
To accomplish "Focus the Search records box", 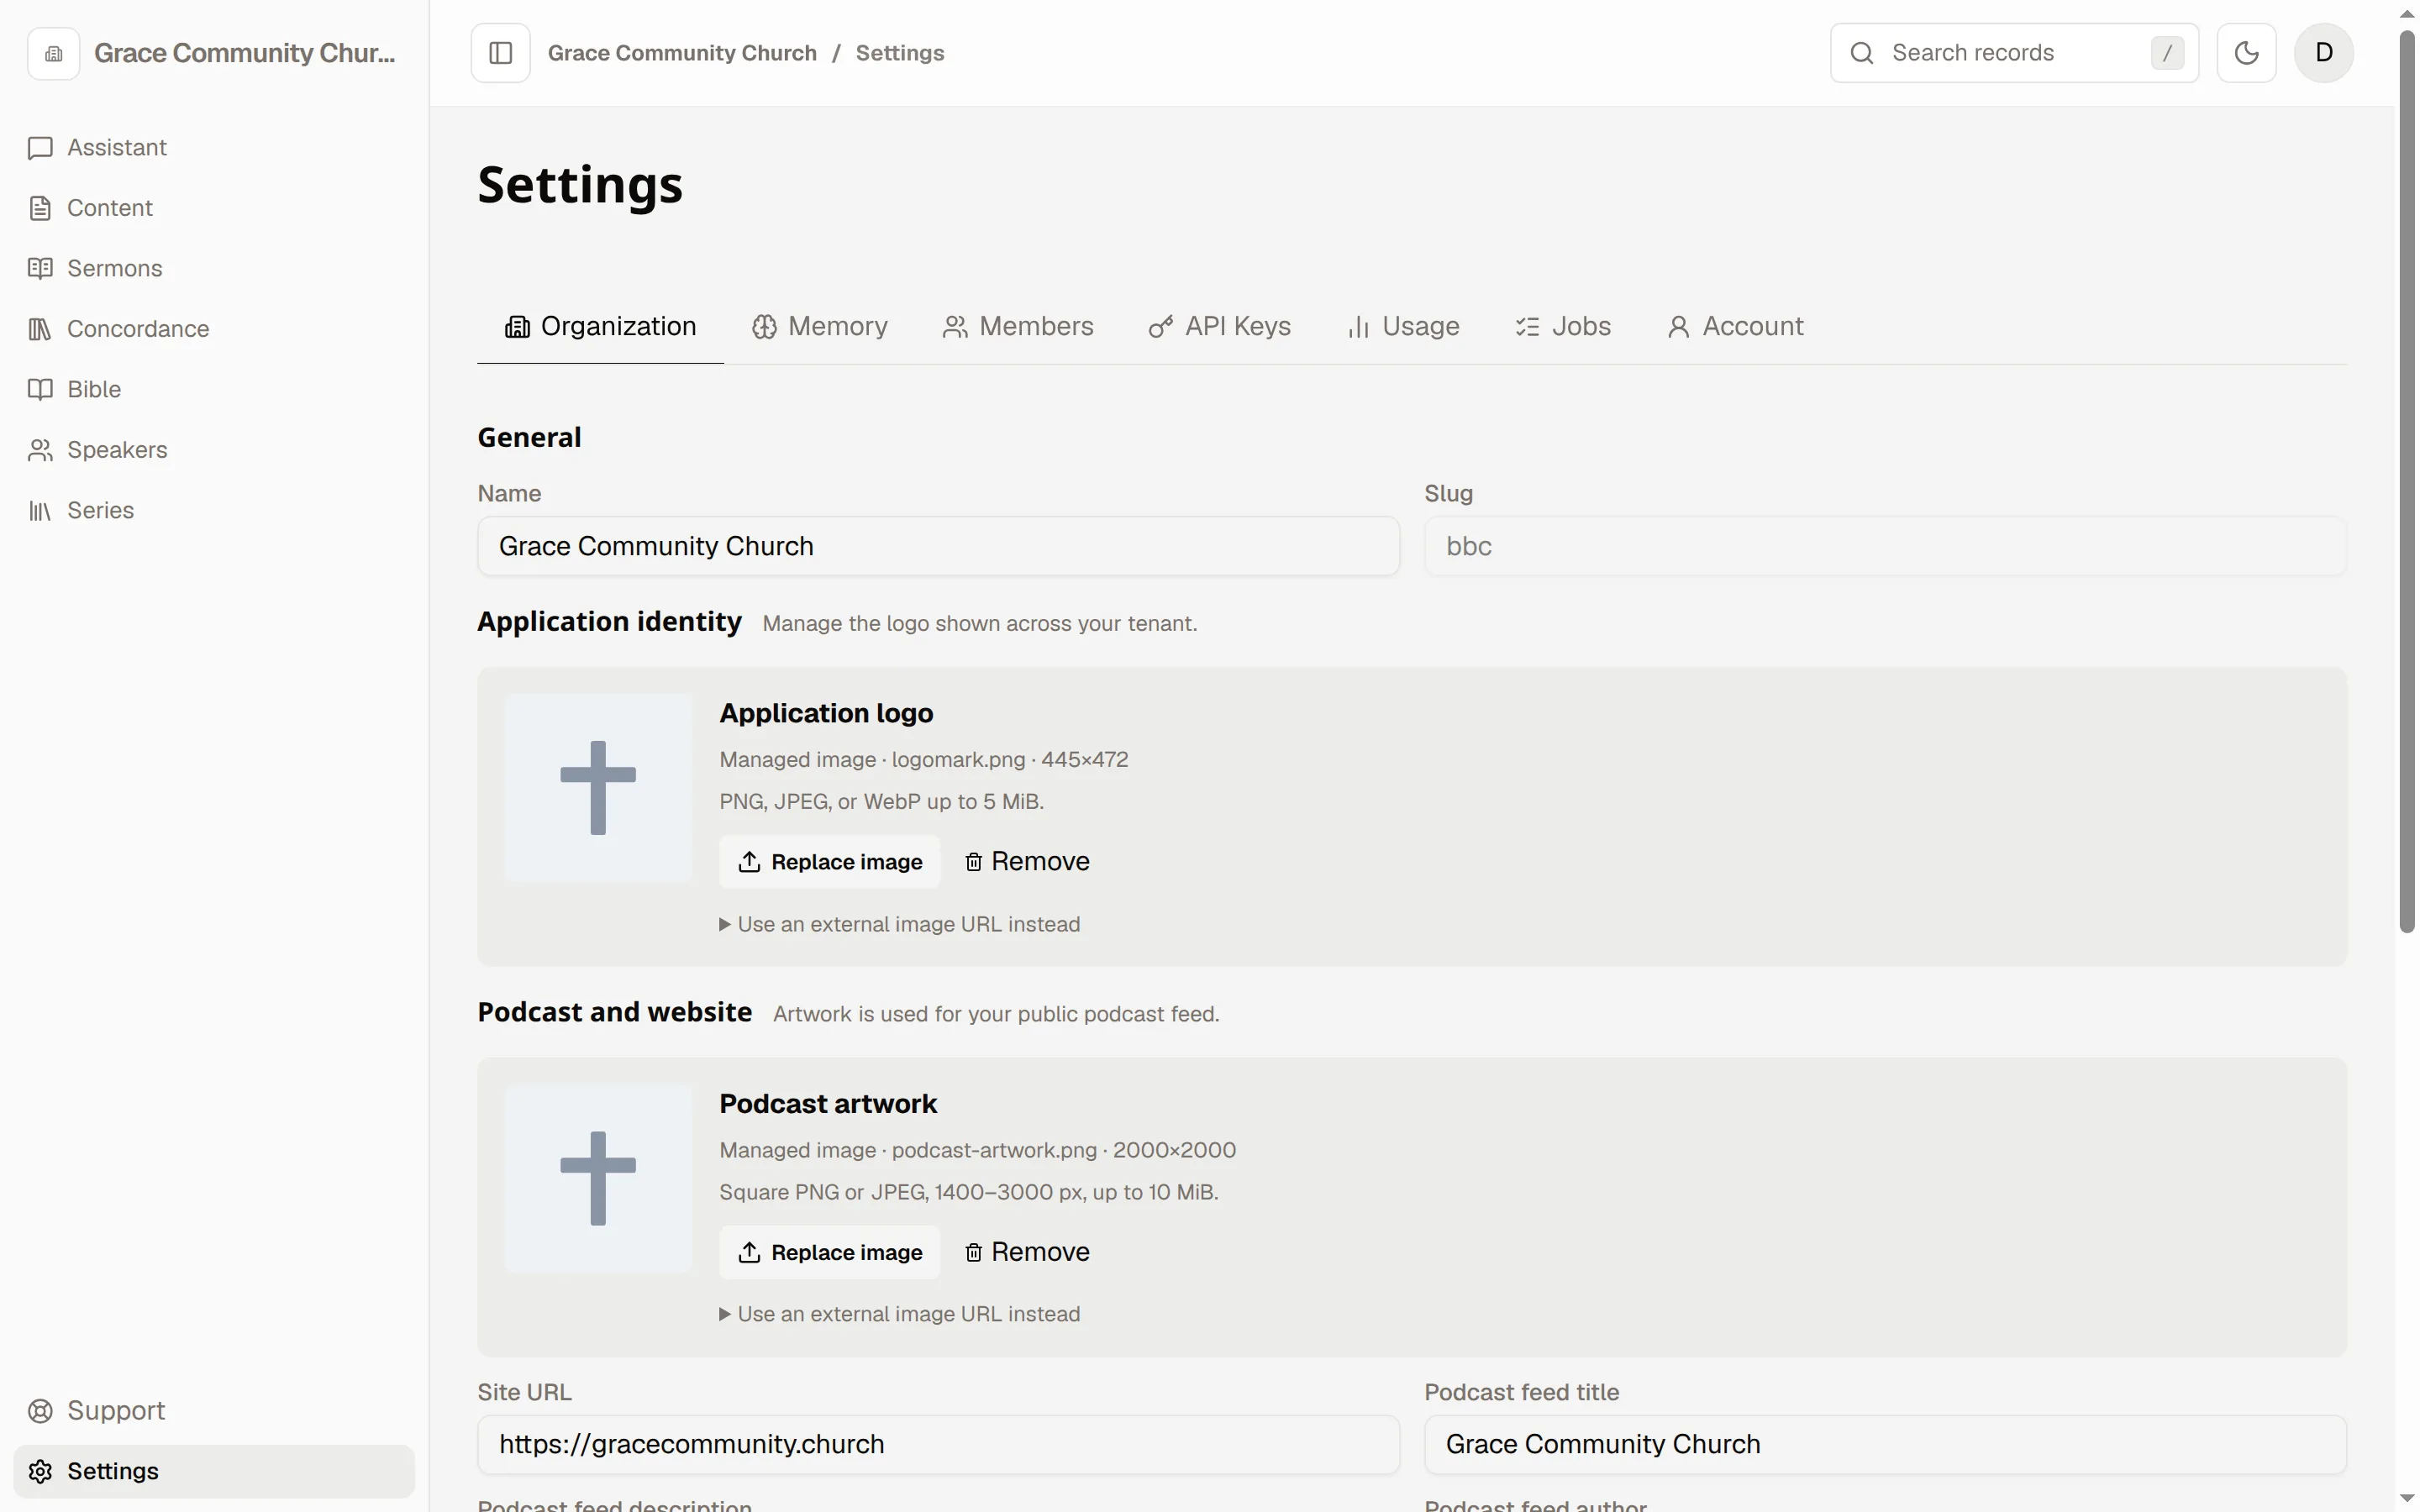I will [x=2013, y=53].
